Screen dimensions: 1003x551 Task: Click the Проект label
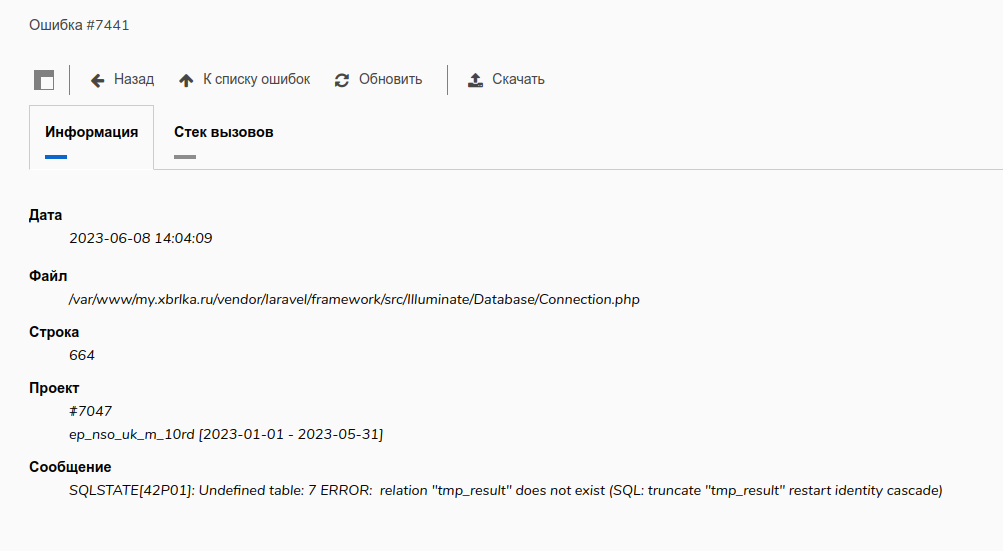pyautogui.click(x=54, y=388)
